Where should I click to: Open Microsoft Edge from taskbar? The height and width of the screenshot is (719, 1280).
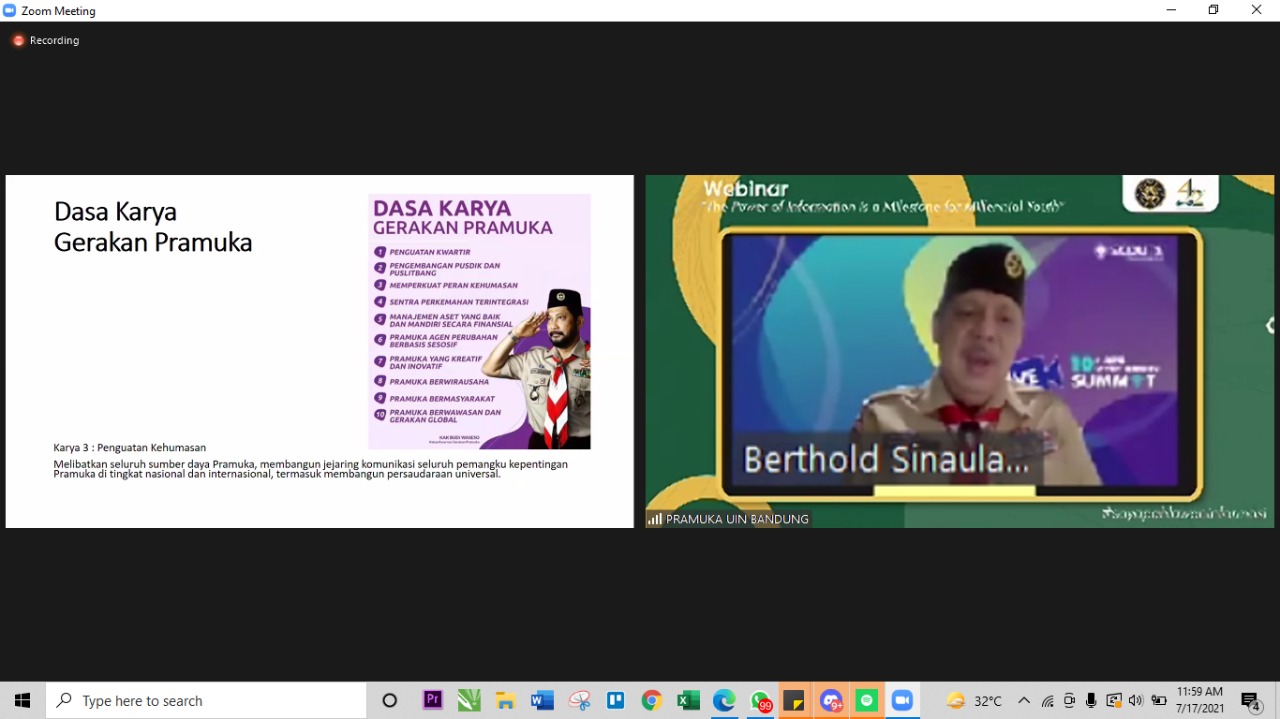coord(724,700)
